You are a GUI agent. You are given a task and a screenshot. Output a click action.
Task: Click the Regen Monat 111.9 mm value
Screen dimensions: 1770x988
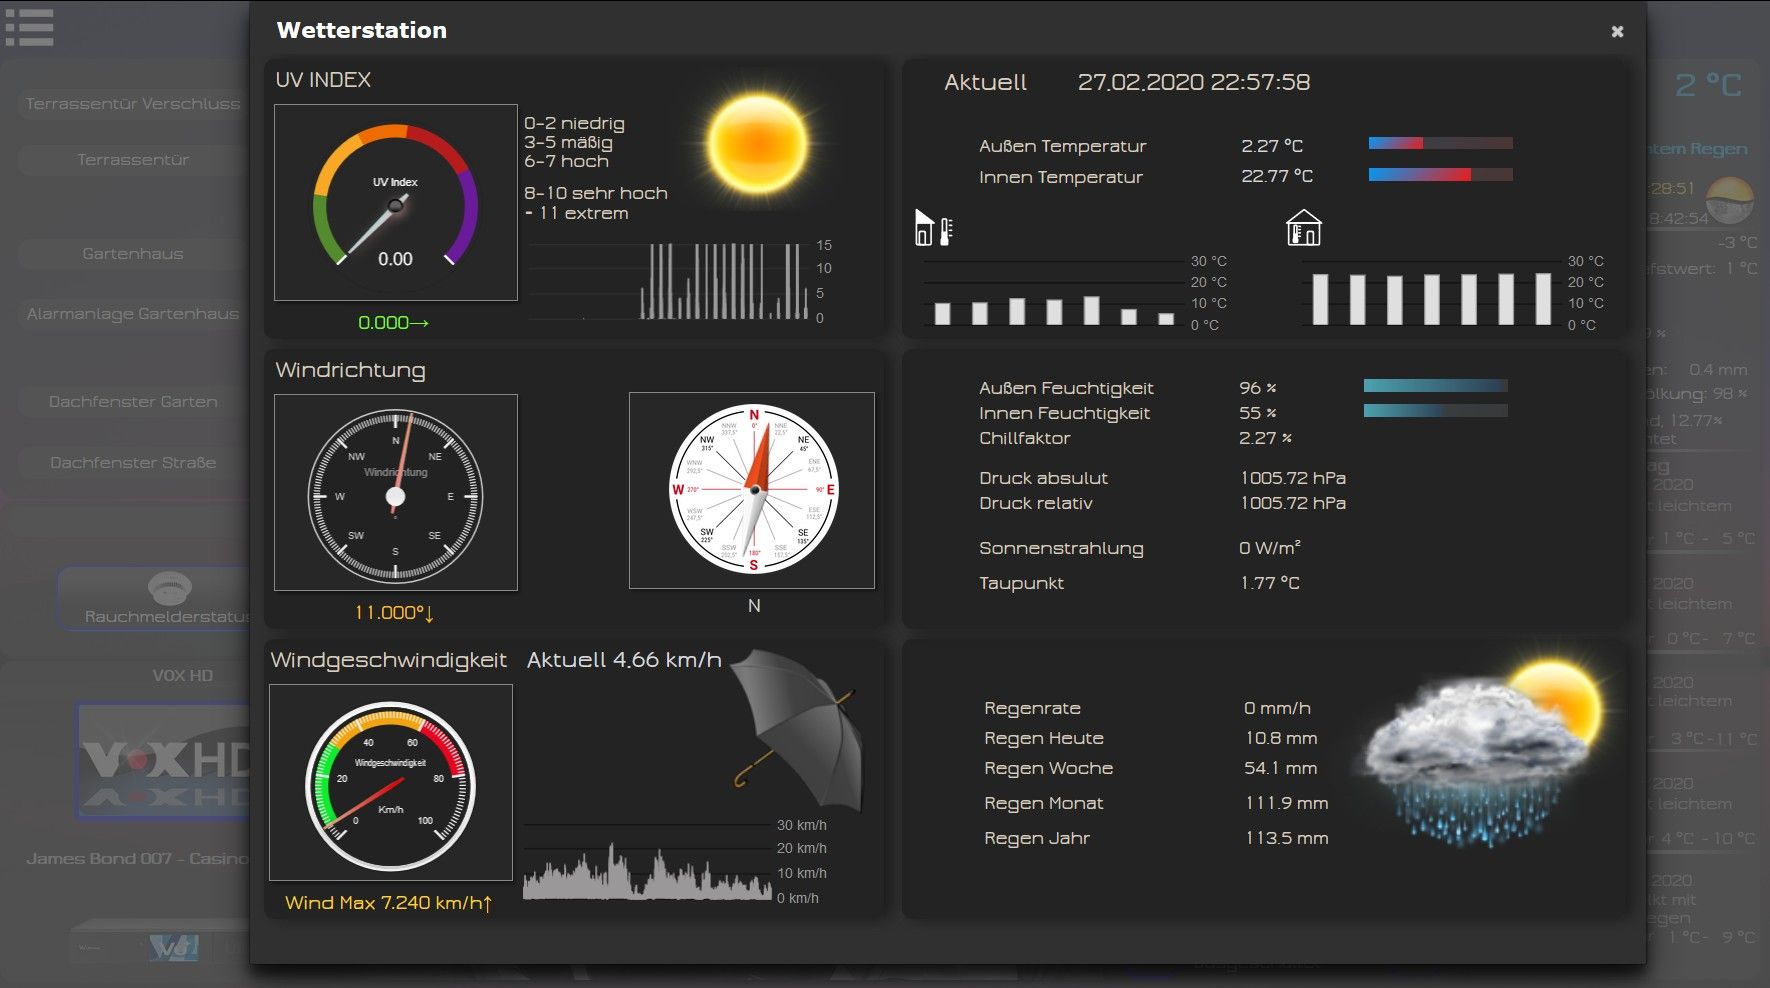click(x=1287, y=803)
